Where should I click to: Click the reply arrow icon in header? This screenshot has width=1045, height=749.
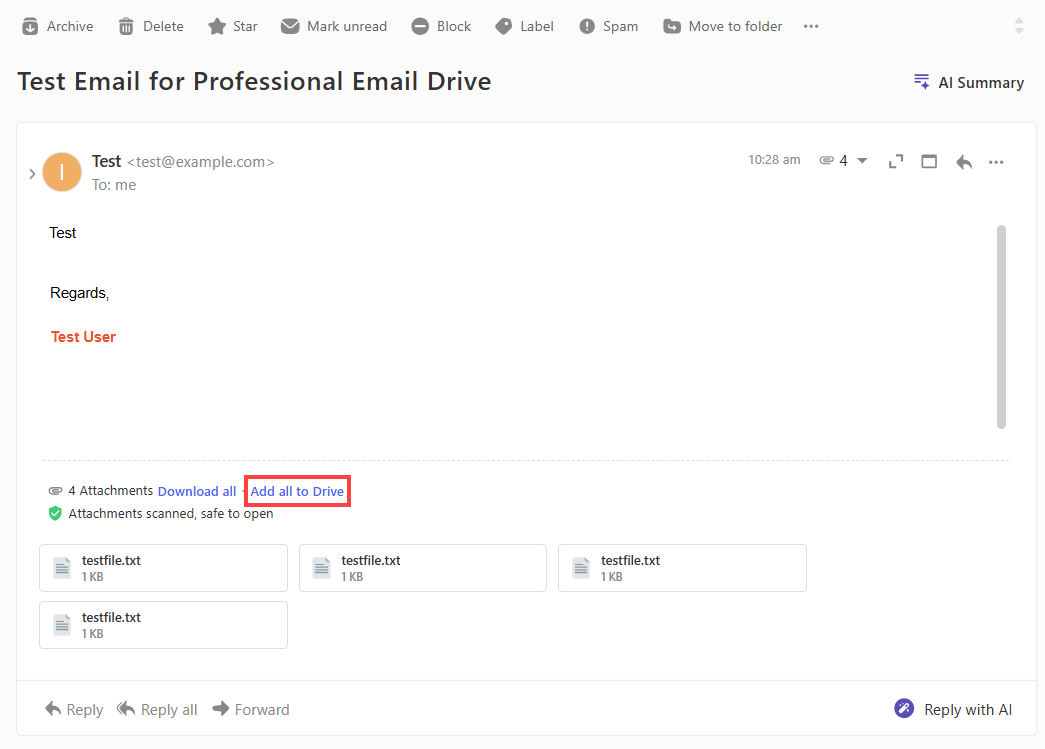click(x=964, y=162)
